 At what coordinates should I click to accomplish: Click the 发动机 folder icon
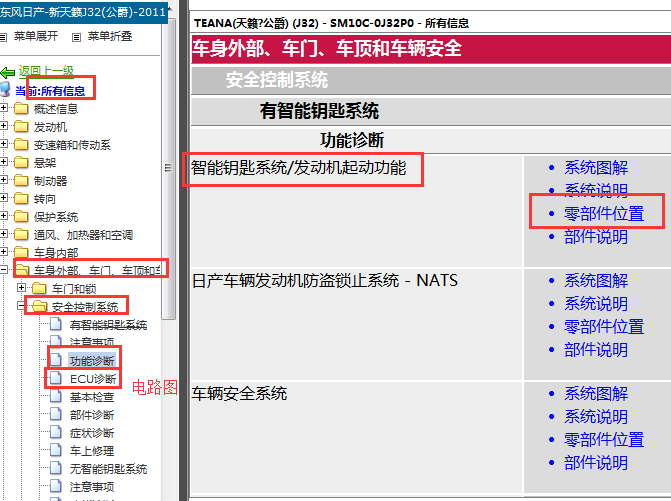[21, 127]
